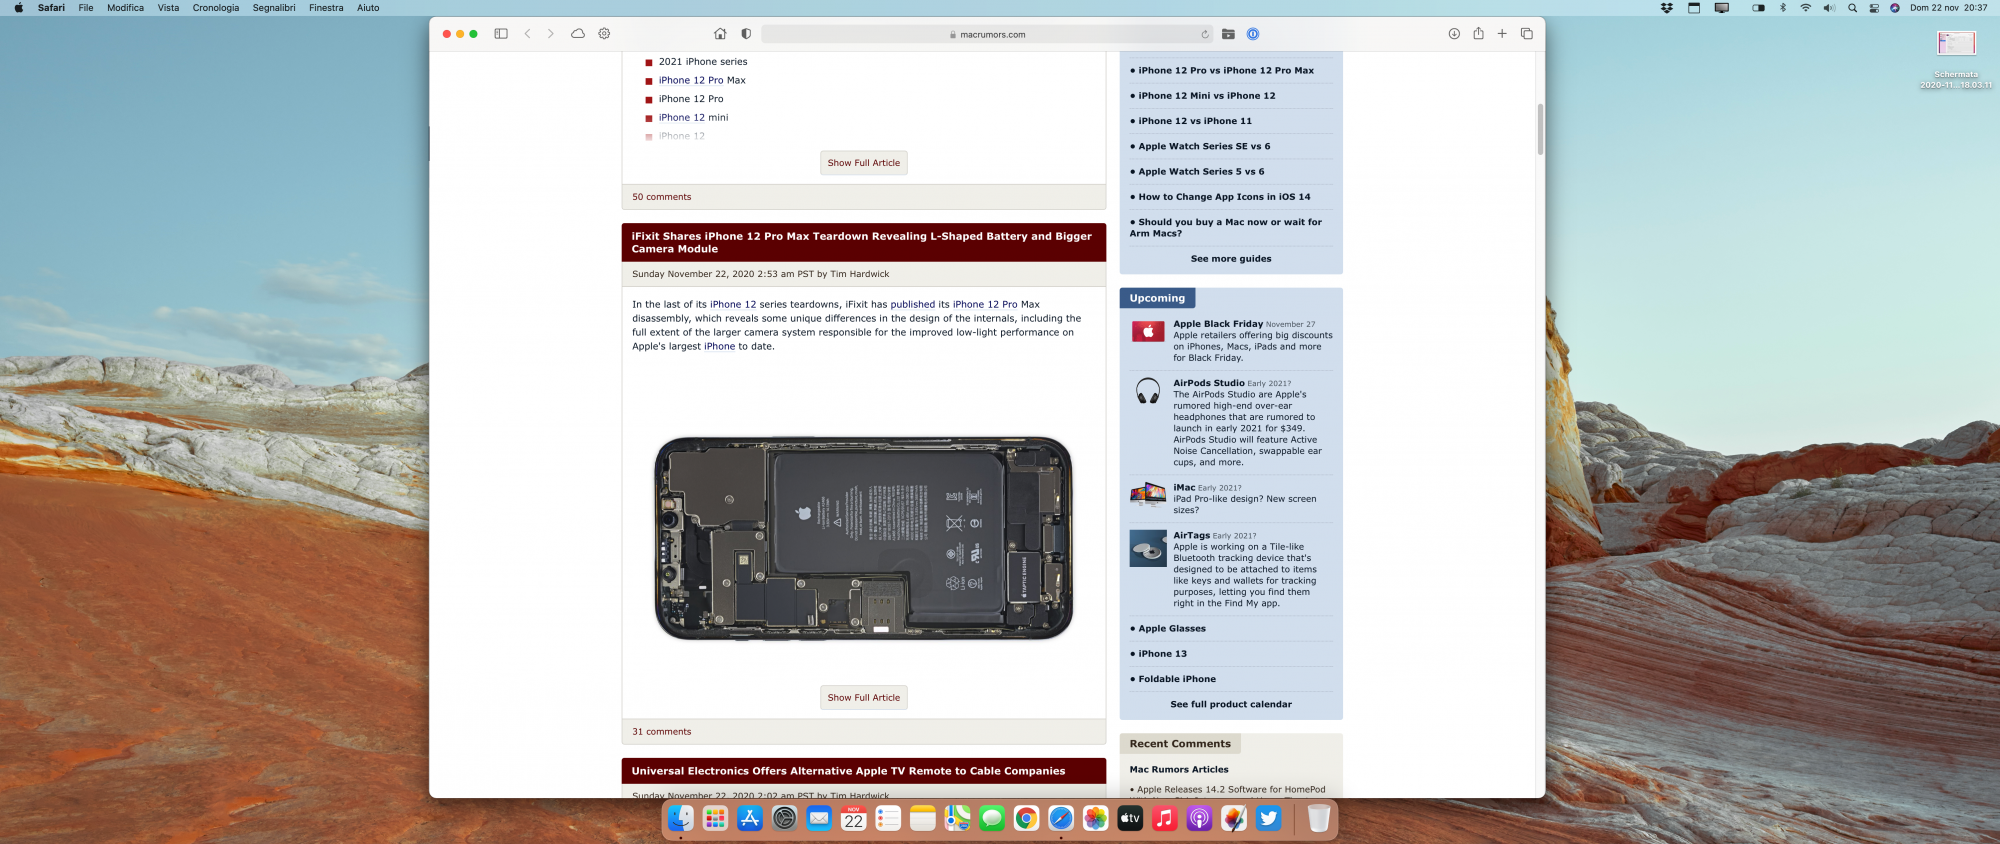
Task: Open iPhone 12 Pro vs iPhone 12 Pro Max guide
Action: pyautogui.click(x=1226, y=71)
